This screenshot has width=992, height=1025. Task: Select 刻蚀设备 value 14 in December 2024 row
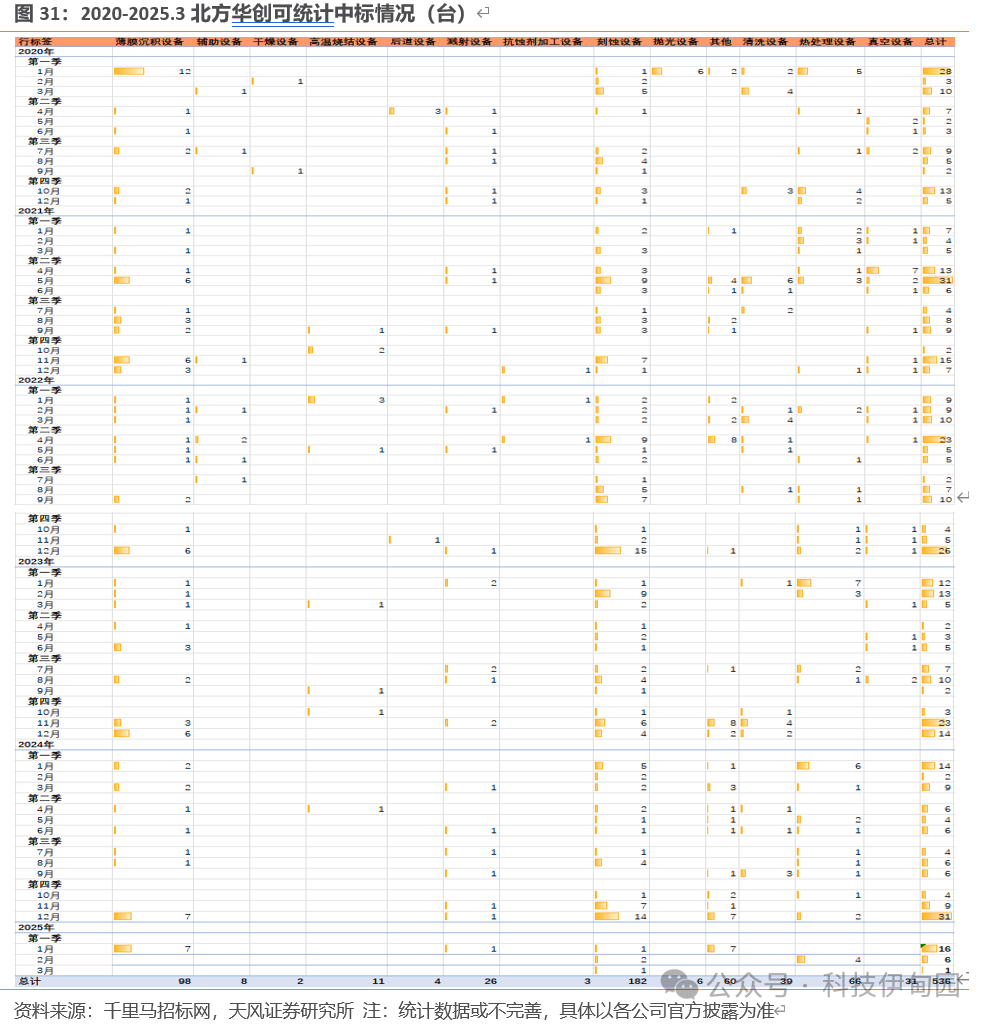[x=640, y=916]
